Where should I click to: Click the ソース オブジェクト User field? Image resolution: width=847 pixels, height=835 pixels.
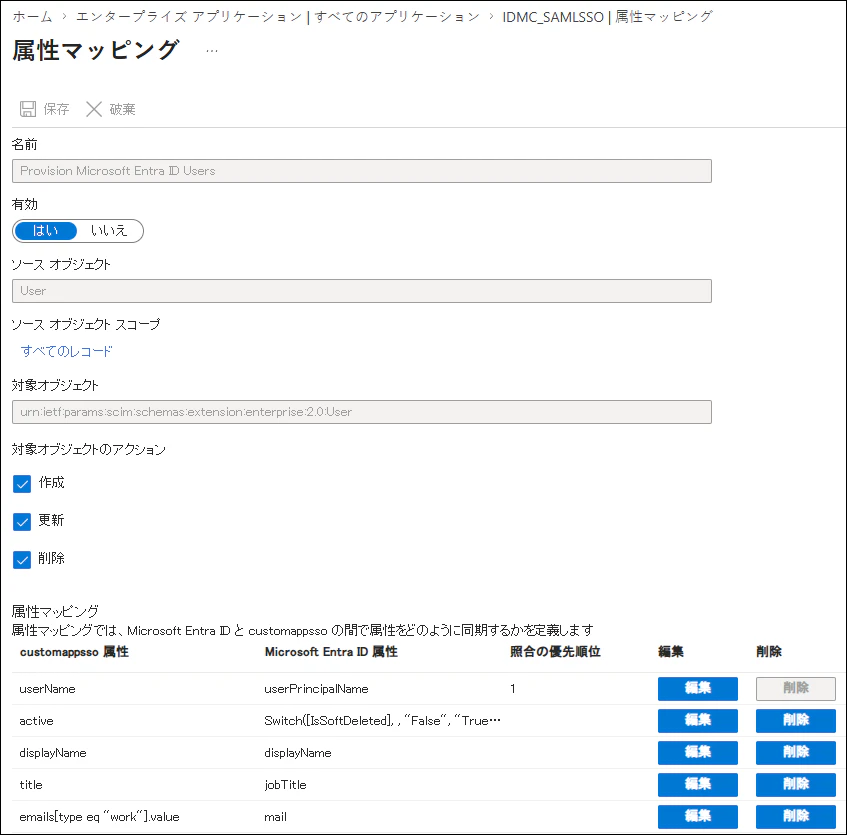[362, 291]
